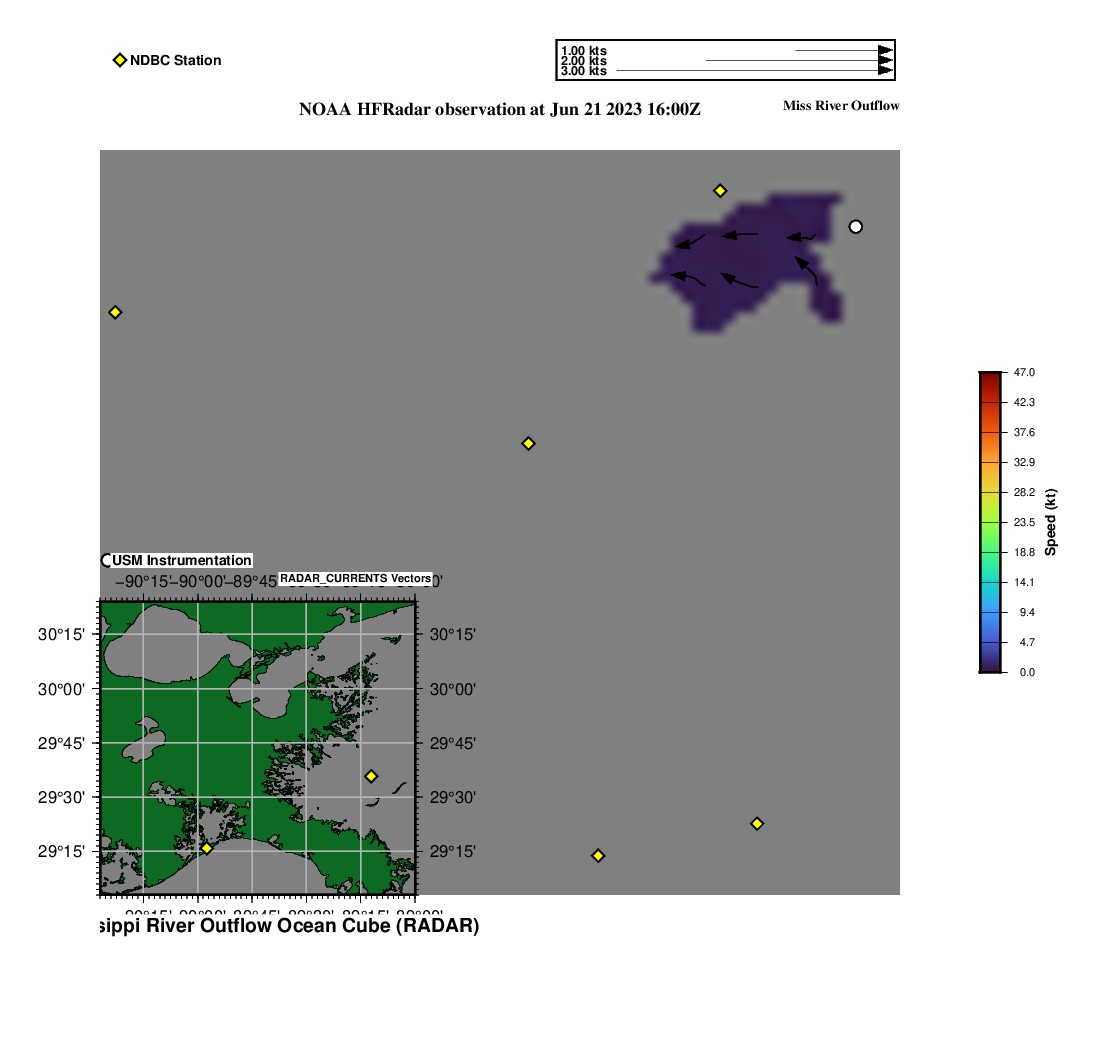The image size is (1100, 1050).
Task: Select the white USM marker beside radar patch
Action: (855, 227)
